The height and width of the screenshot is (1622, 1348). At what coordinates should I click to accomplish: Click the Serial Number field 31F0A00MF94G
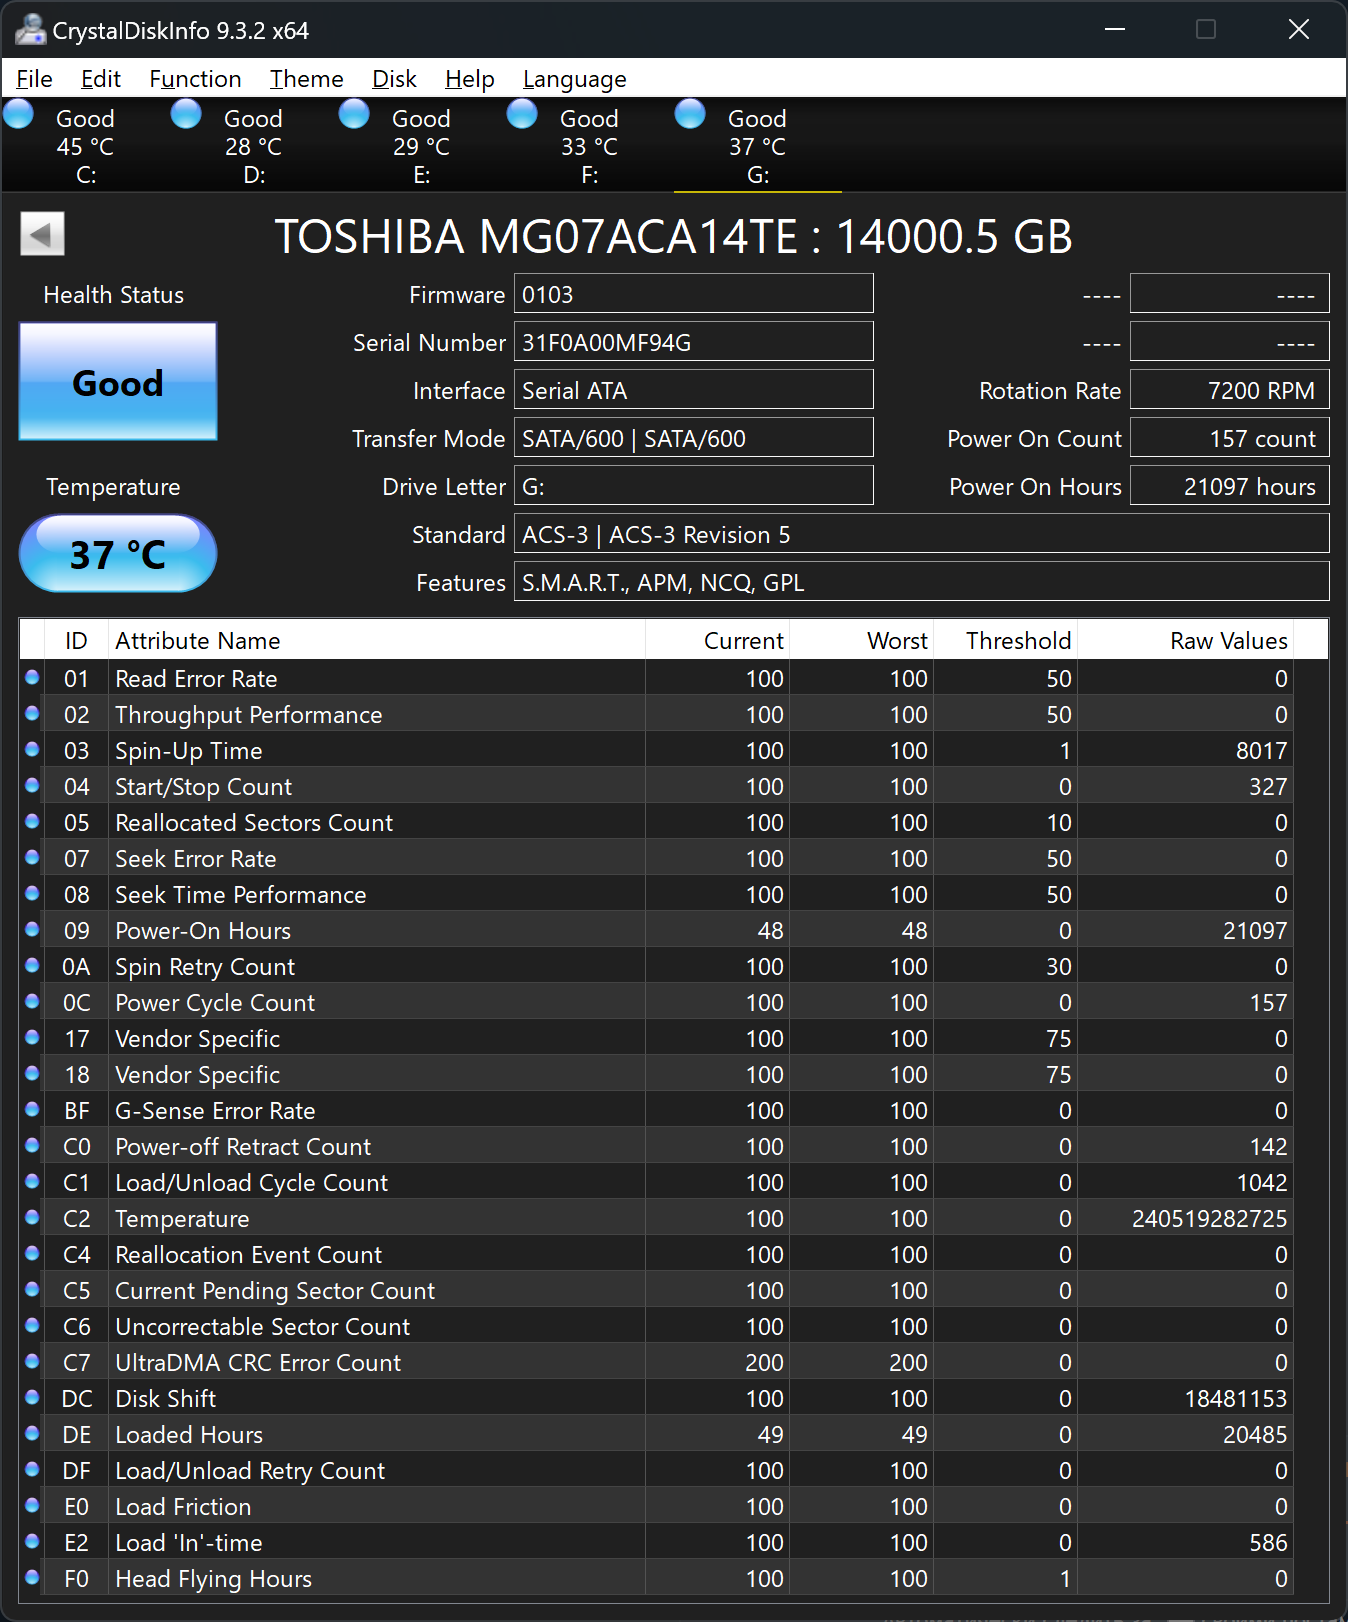point(694,342)
